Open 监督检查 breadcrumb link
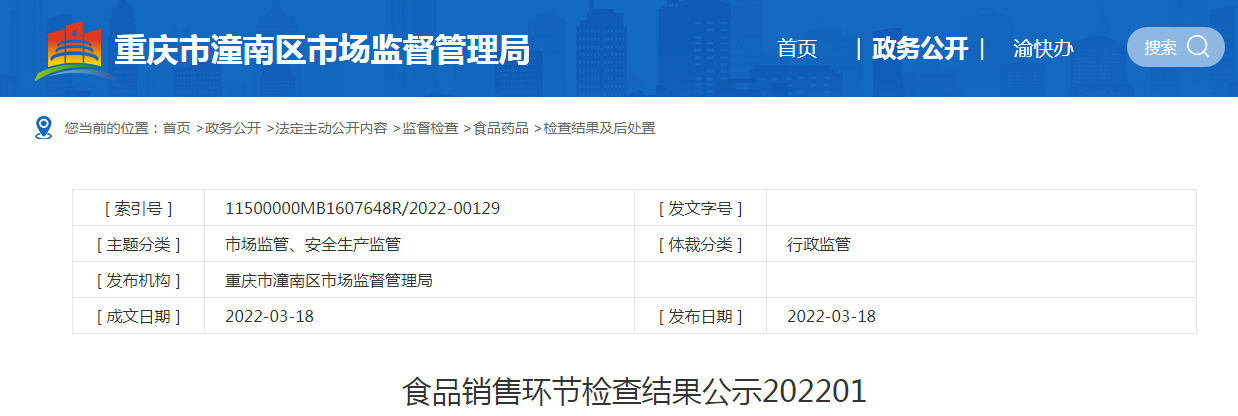 click(430, 128)
